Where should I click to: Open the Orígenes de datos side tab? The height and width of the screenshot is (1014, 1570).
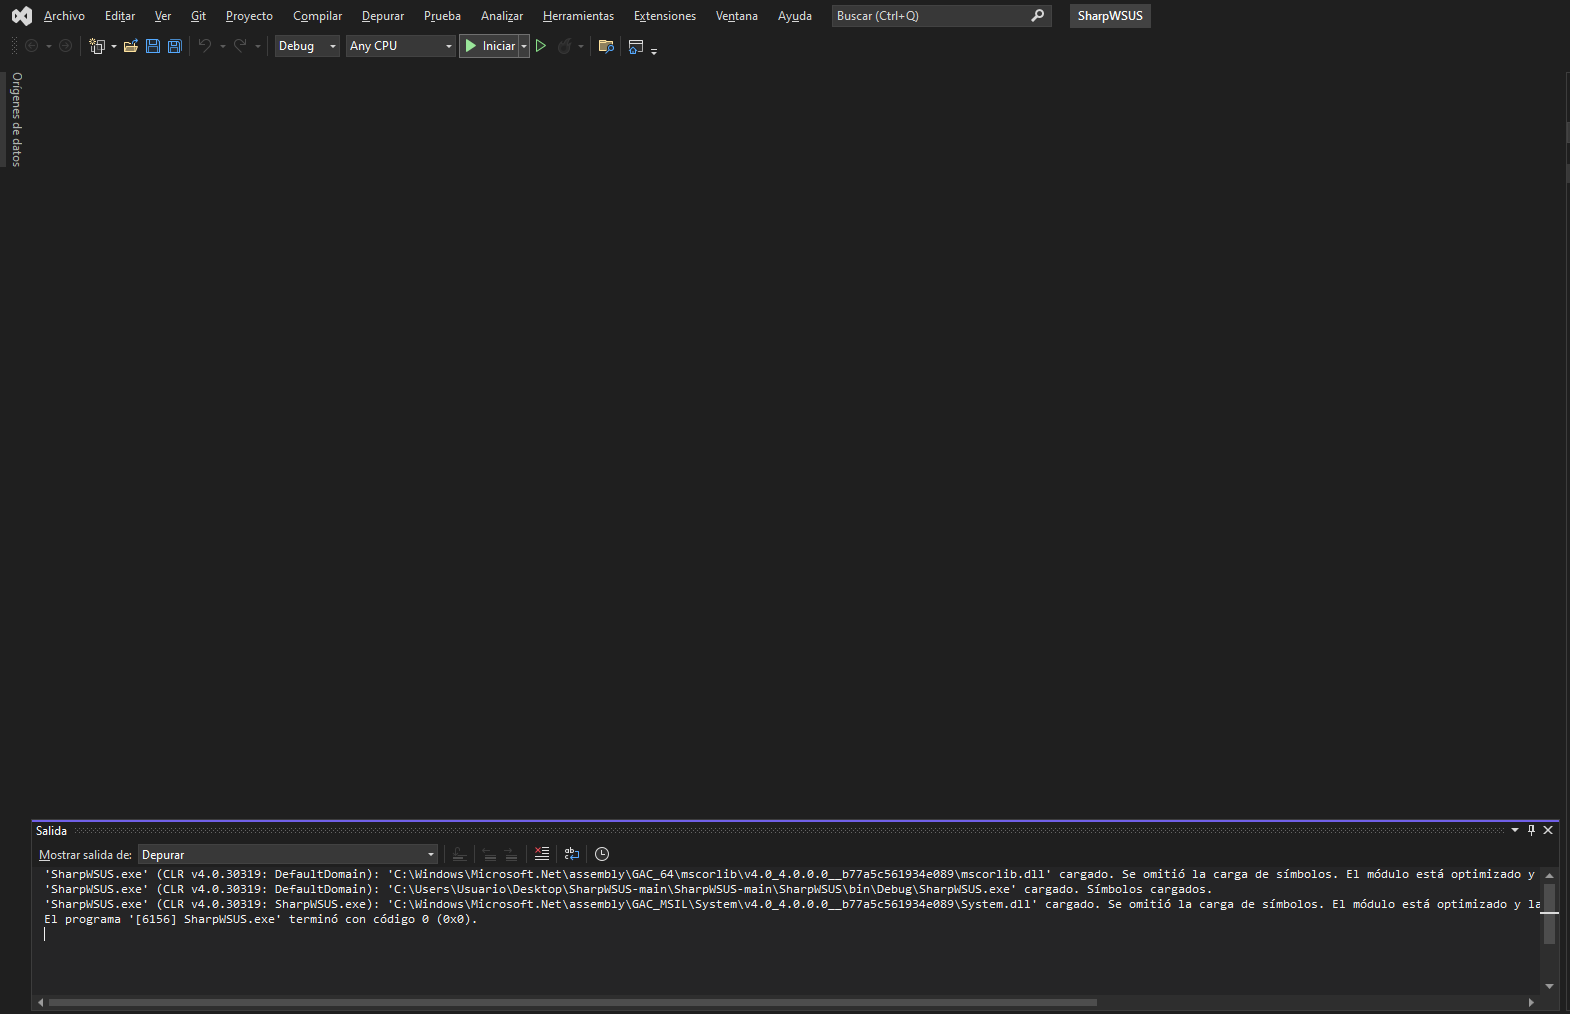[x=16, y=119]
